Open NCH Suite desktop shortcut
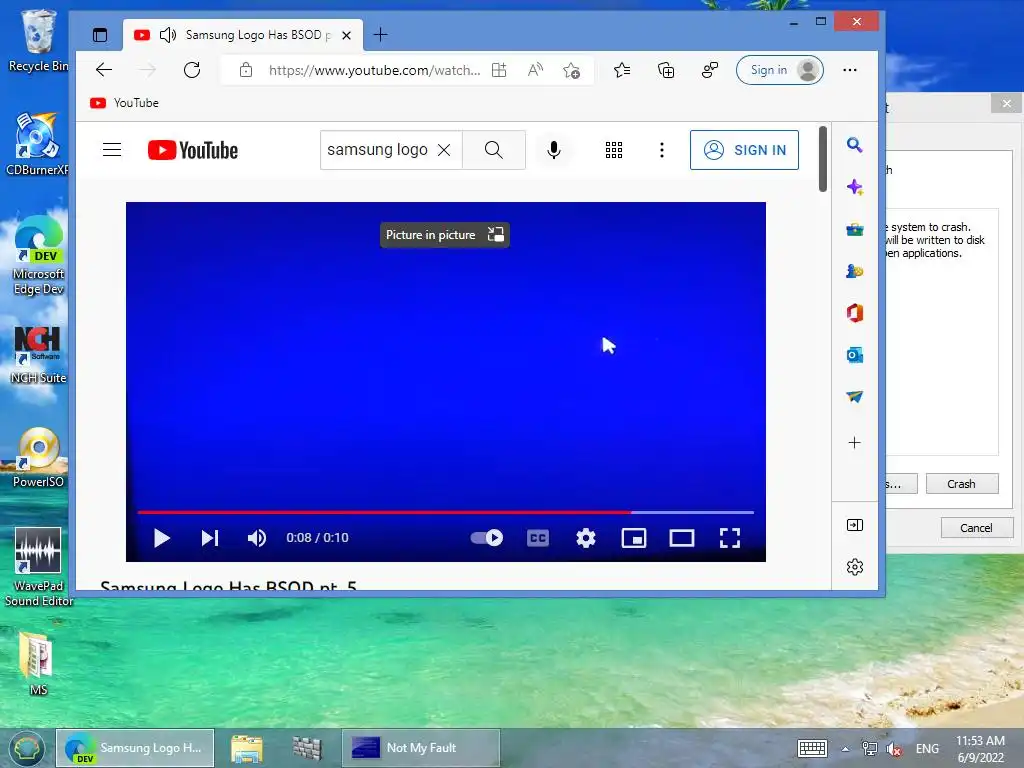Viewport: 1024px width, 768px height. pos(38,355)
